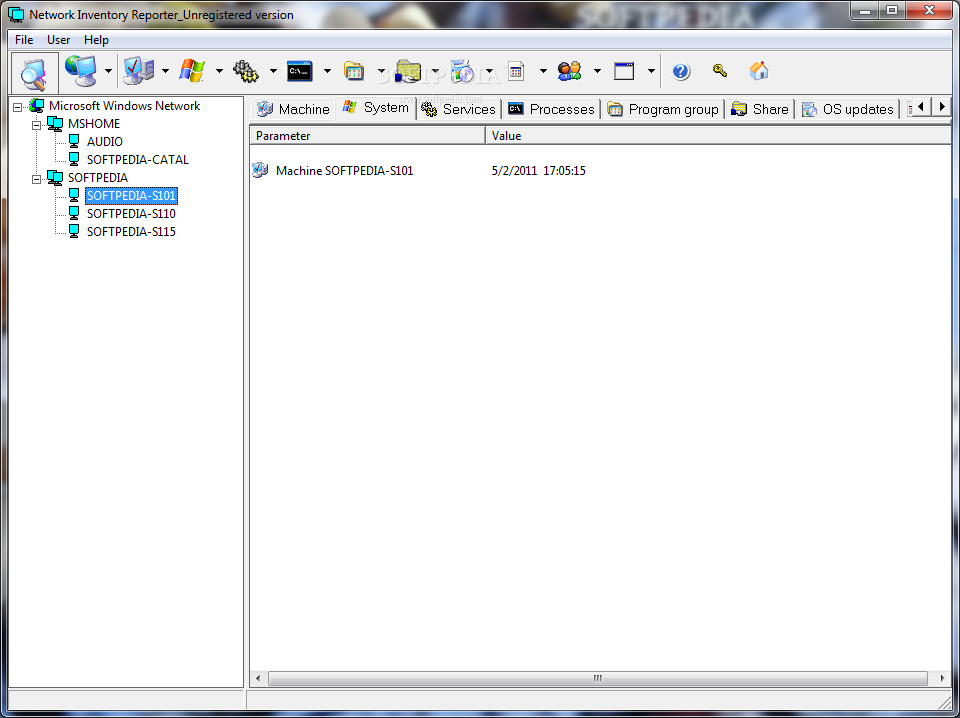Open dropdown arrow next to gears icon
Viewport: 960px width, 718px height.
273,71
